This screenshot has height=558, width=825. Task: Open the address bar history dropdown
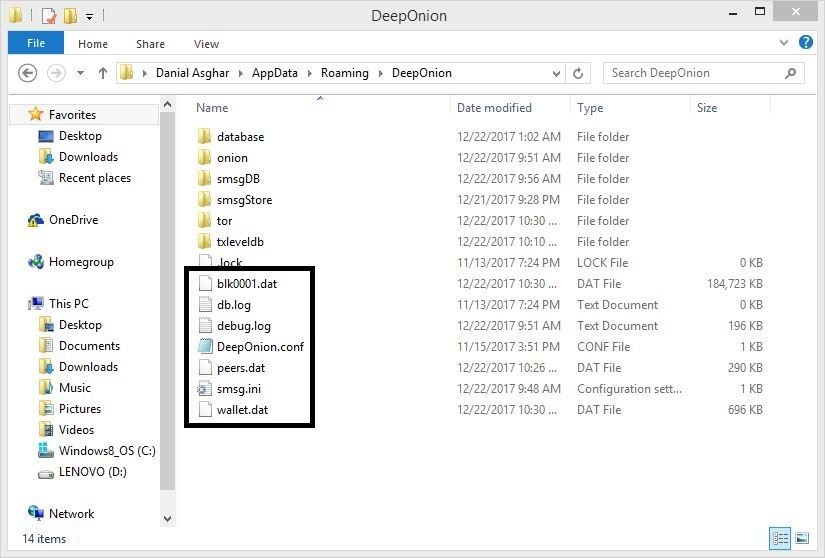556,74
